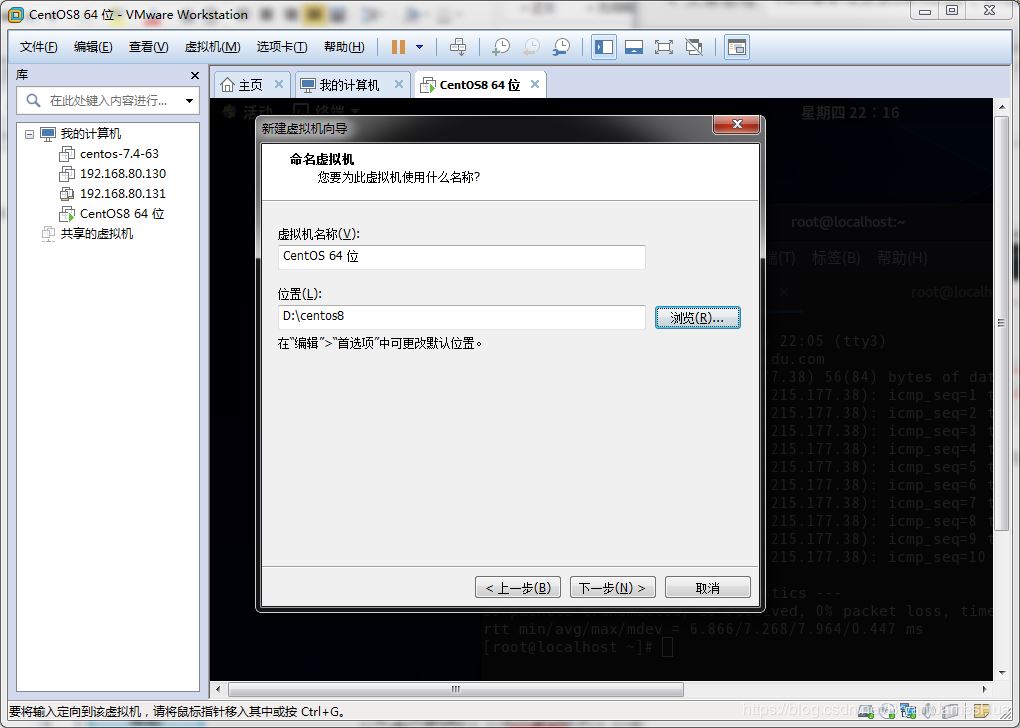
Task: Expand the 我的计算机 tree node
Action: 31,133
